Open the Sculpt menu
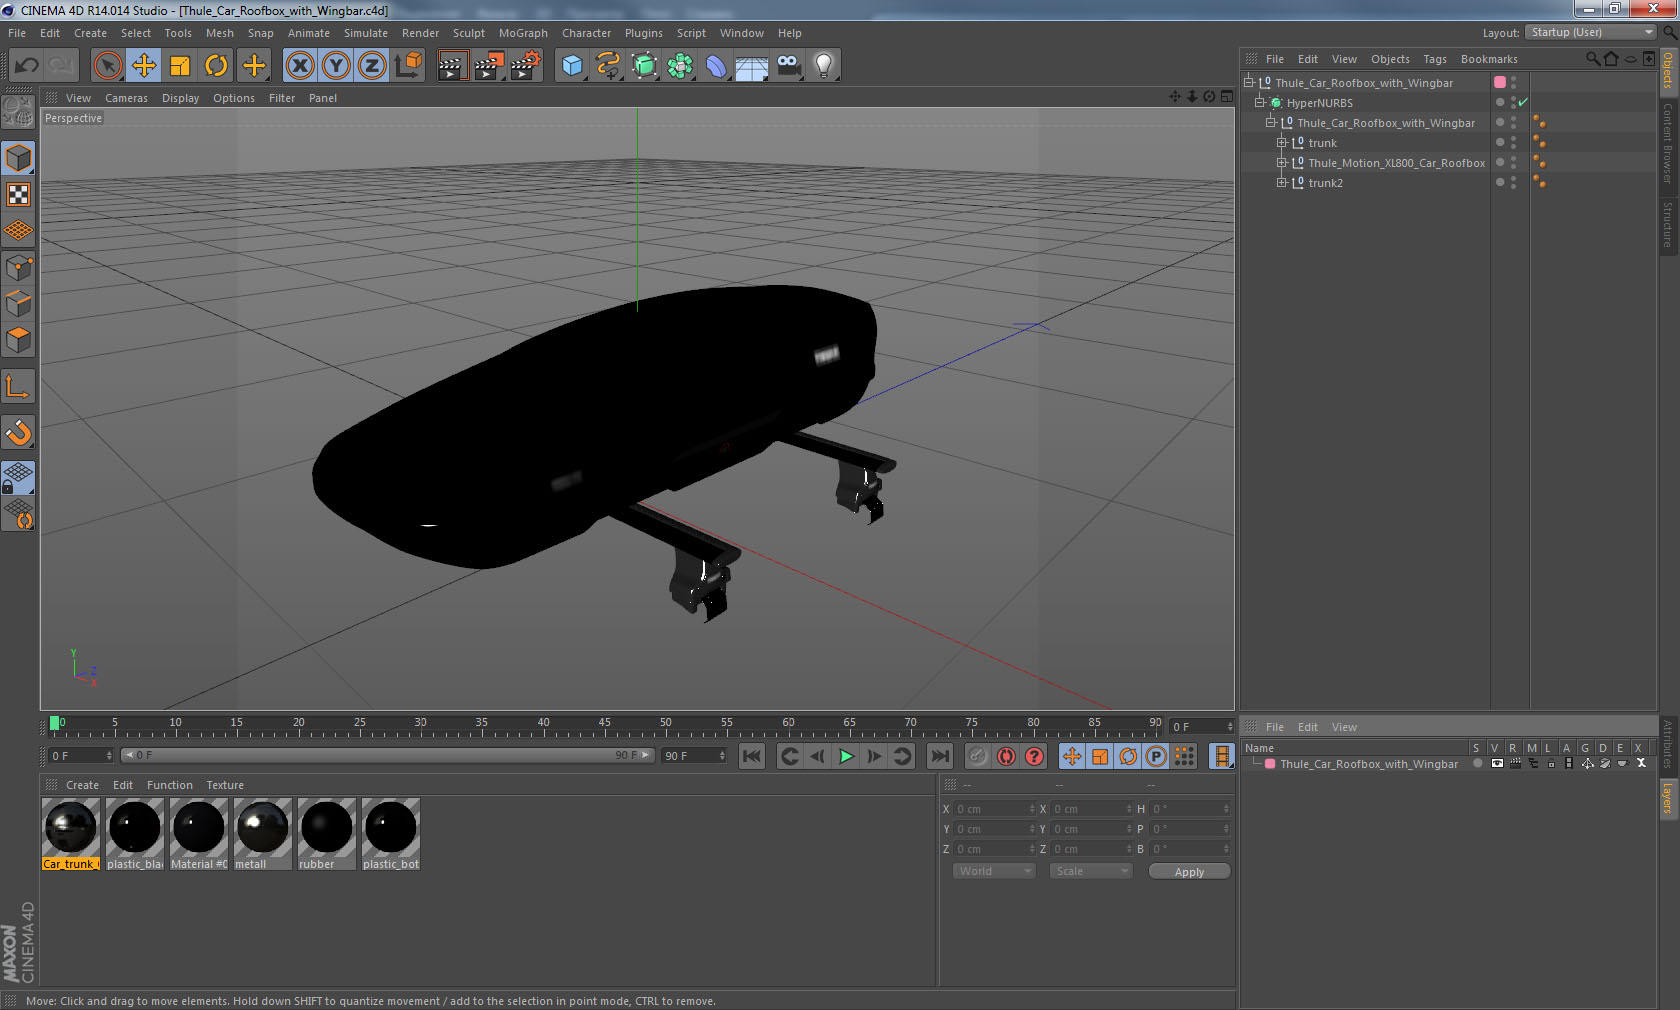The width and height of the screenshot is (1680, 1010). tap(468, 33)
